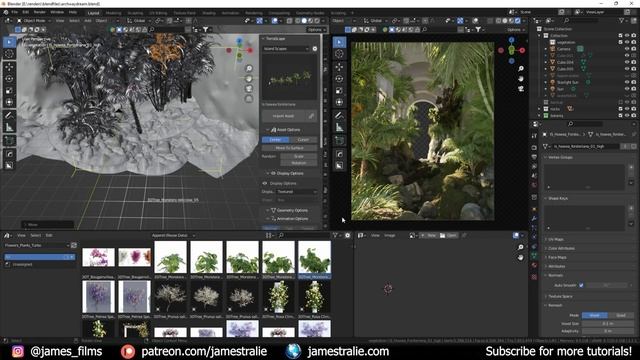Image resolution: width=640 pixels, height=360 pixels.
Task: Click outliner filter funnel icon
Action: pyautogui.click(x=622, y=20)
